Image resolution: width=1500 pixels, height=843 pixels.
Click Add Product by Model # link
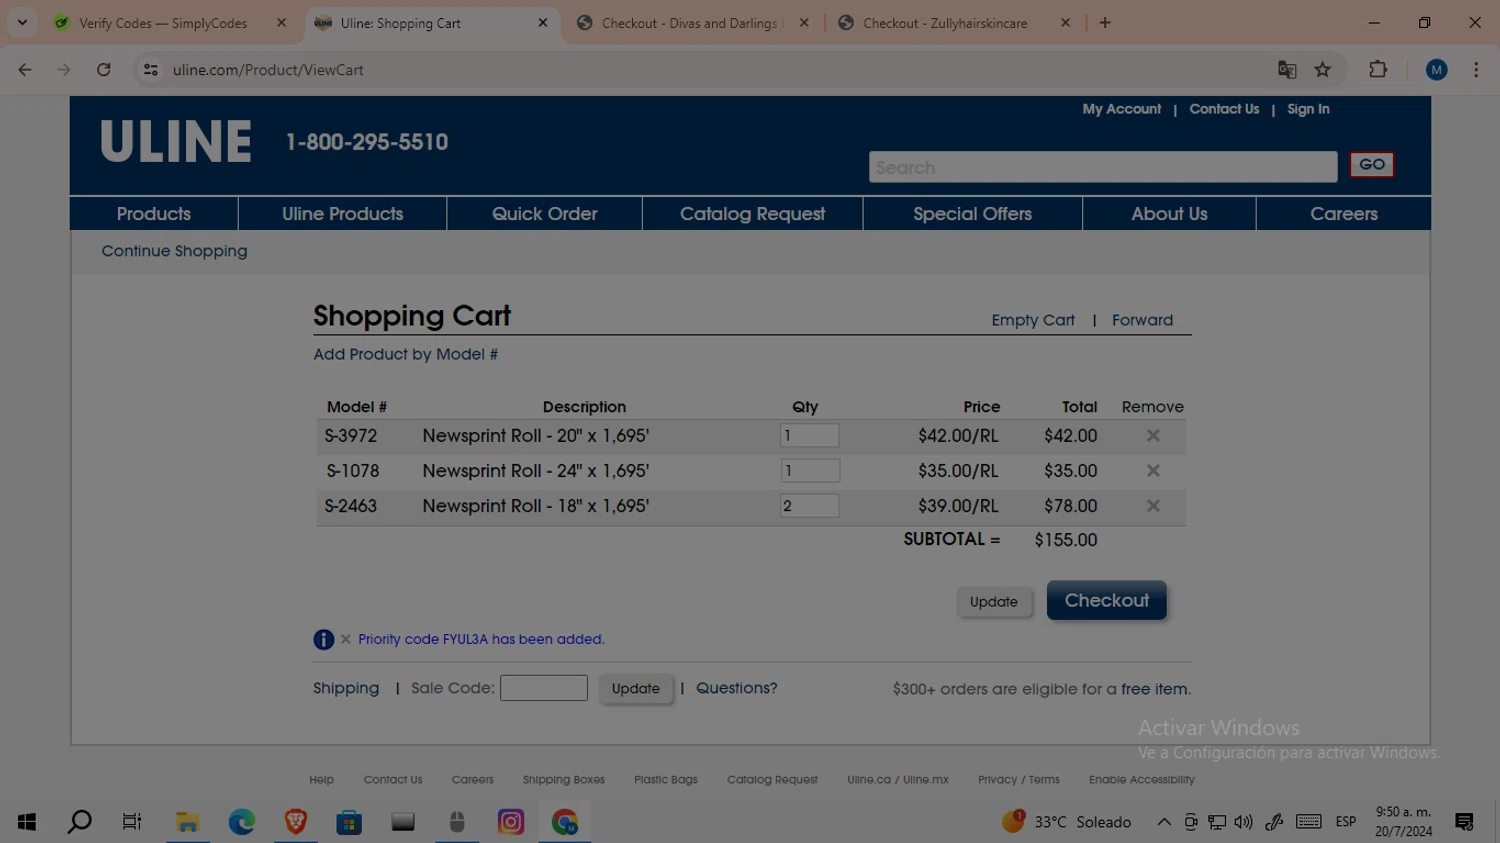click(406, 354)
